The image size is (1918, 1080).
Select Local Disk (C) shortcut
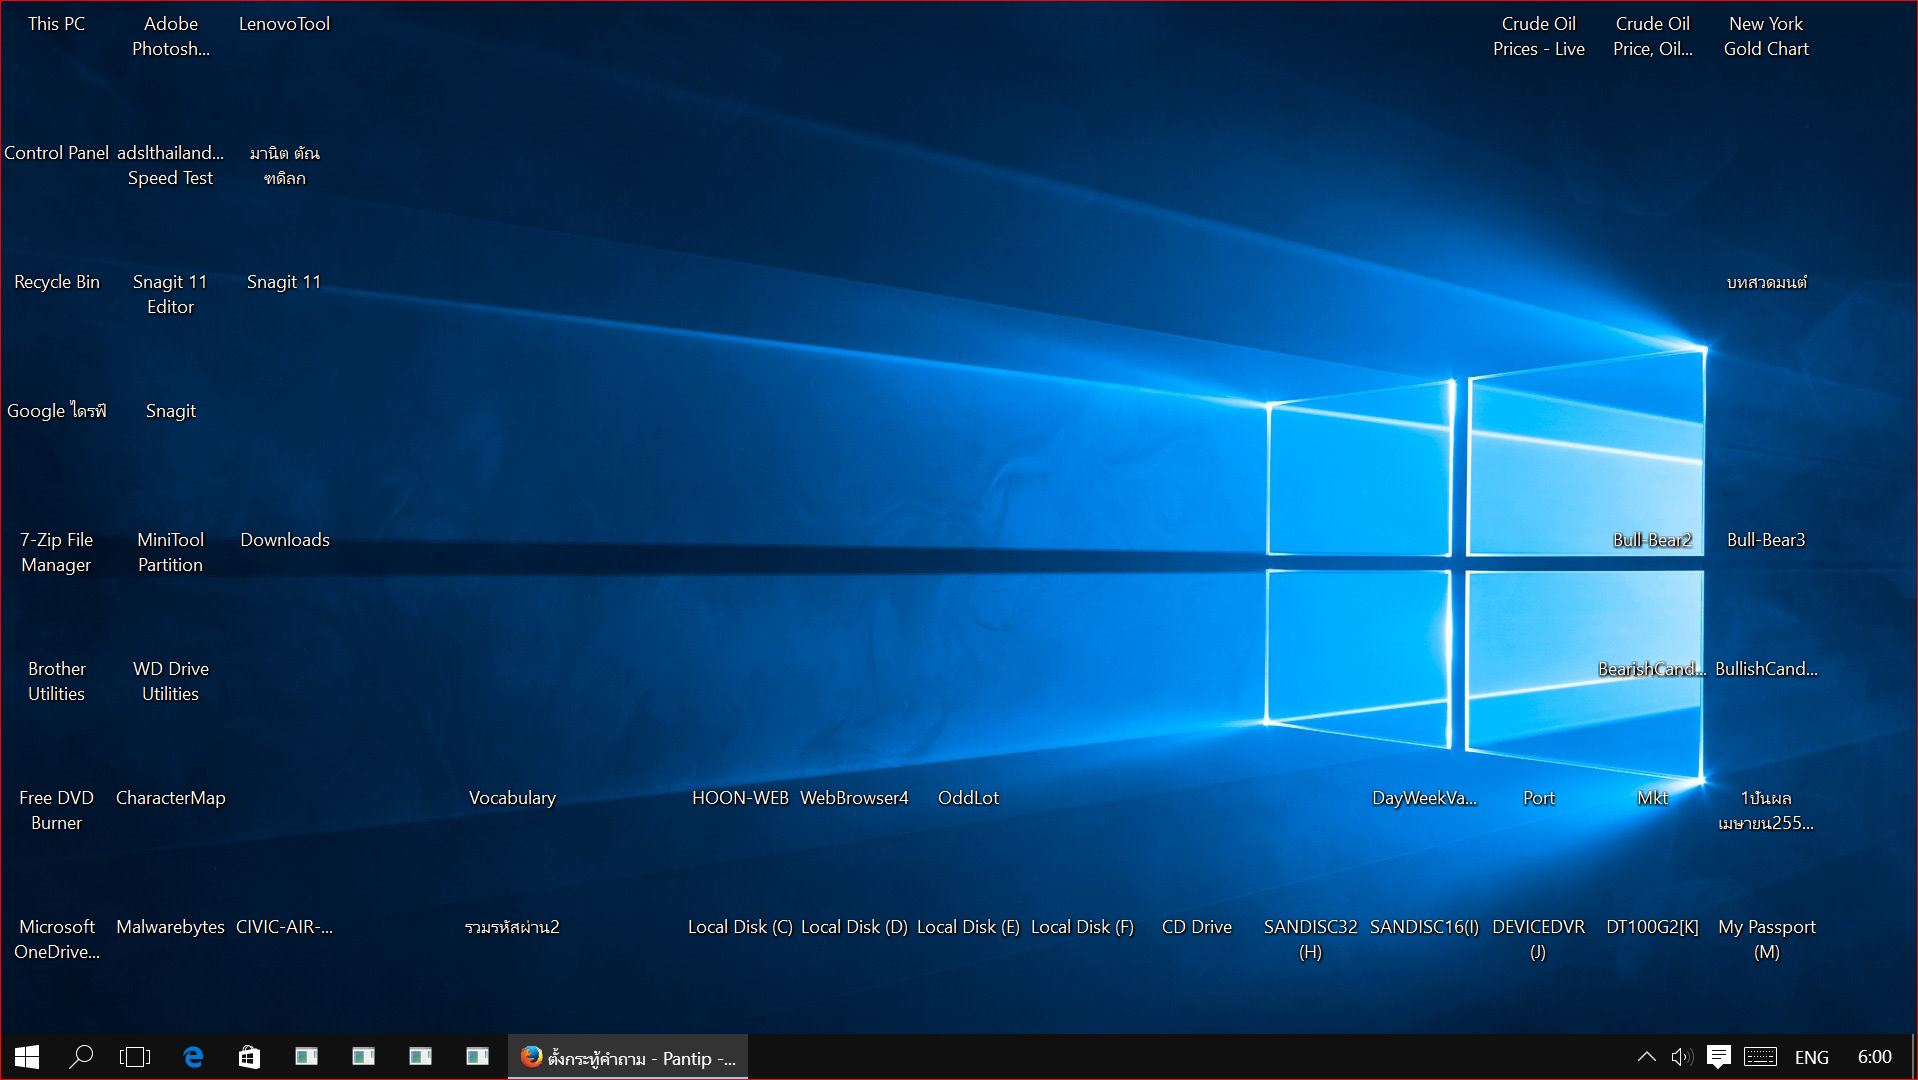click(x=740, y=927)
